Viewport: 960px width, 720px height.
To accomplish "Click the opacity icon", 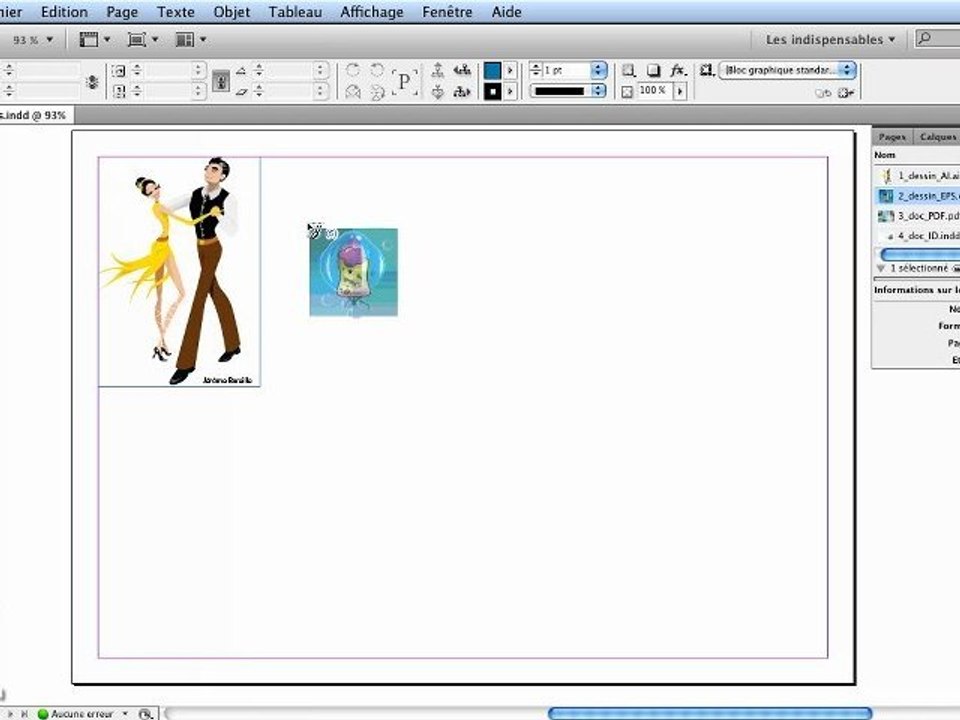I will (x=628, y=92).
